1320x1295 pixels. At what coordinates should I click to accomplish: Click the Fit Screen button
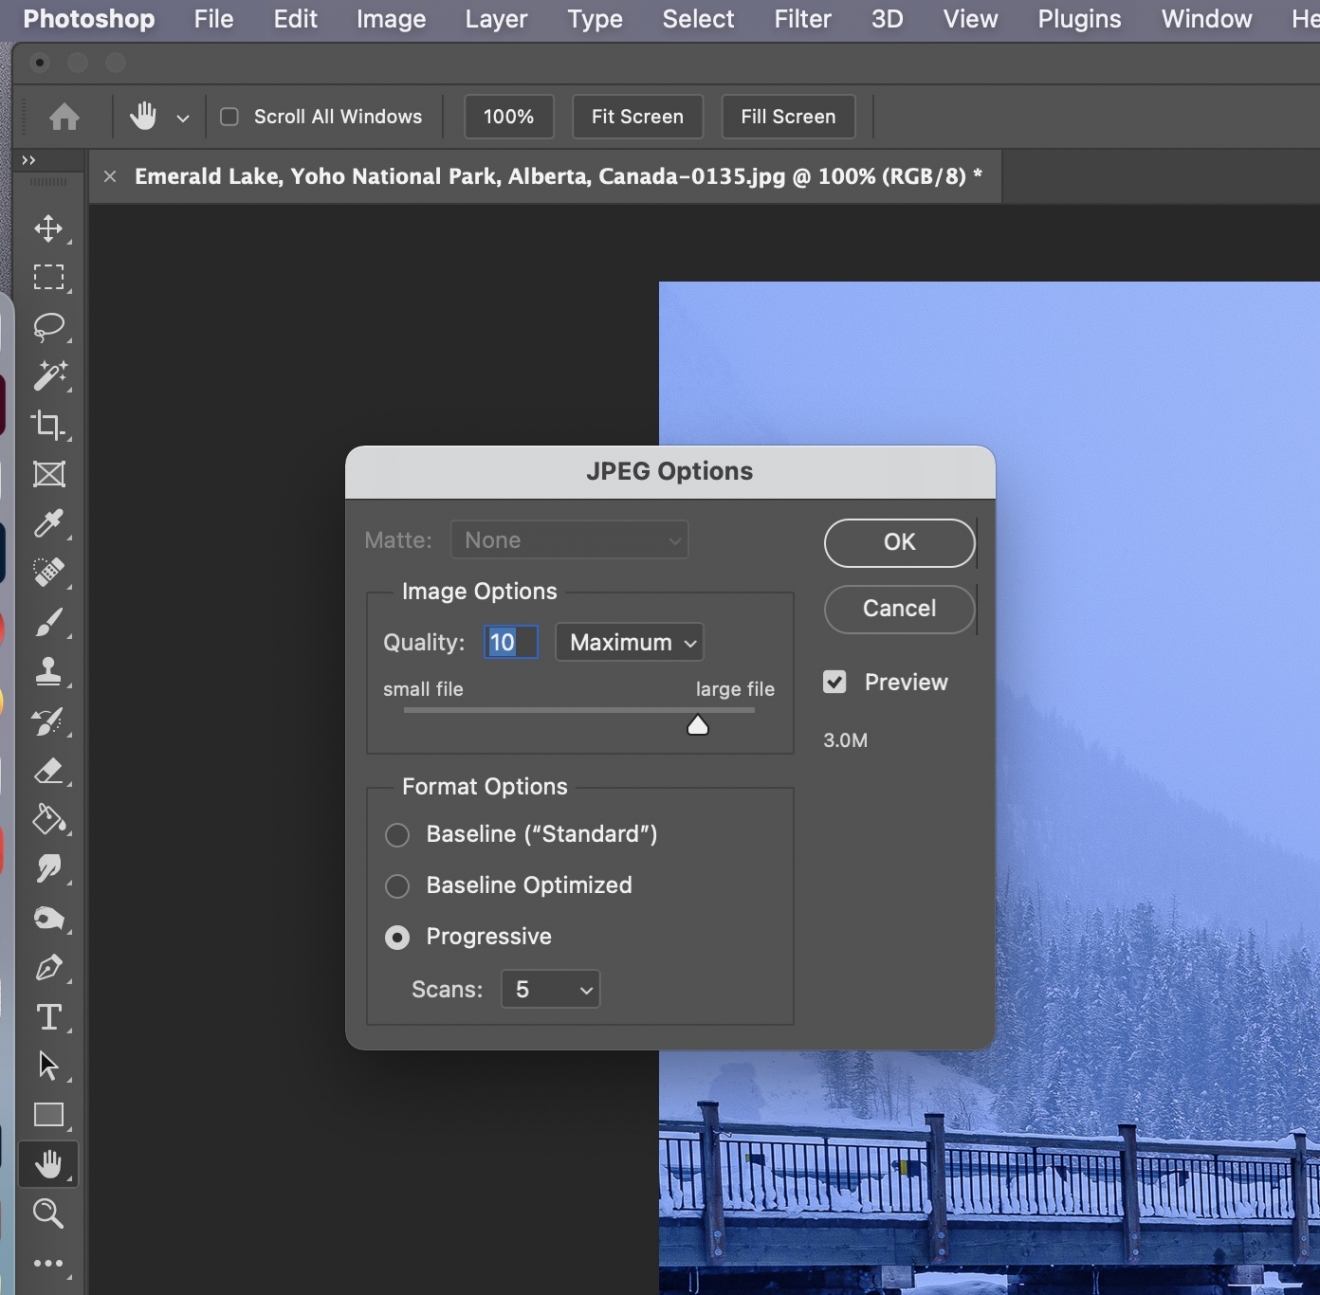[x=637, y=117]
